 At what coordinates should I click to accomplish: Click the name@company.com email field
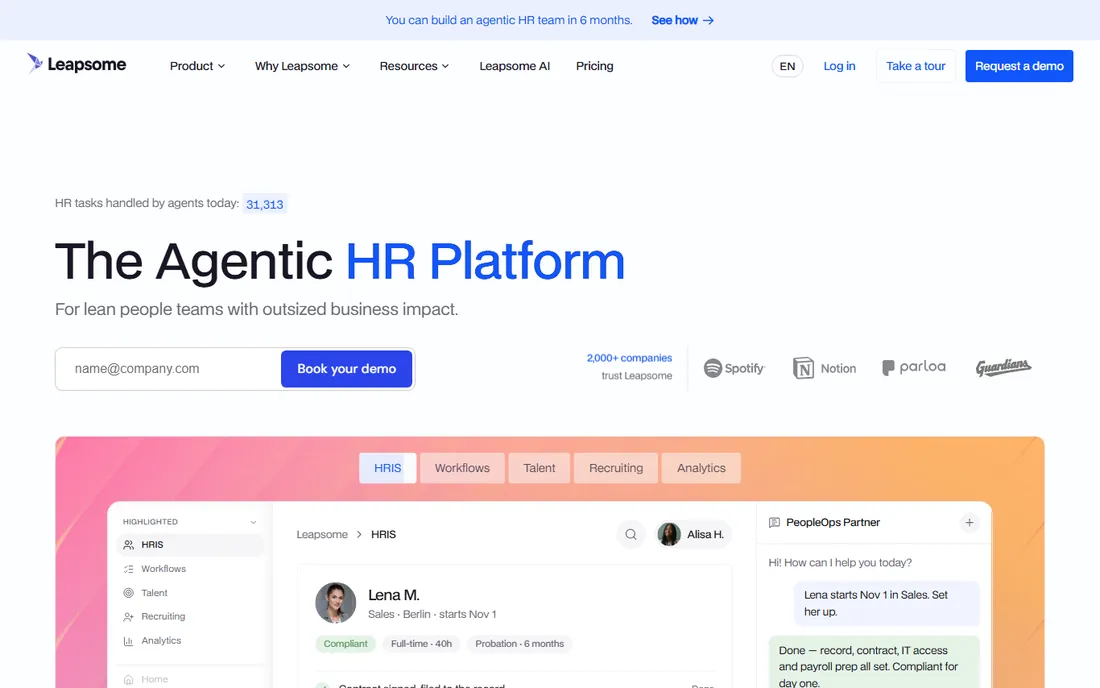168,369
